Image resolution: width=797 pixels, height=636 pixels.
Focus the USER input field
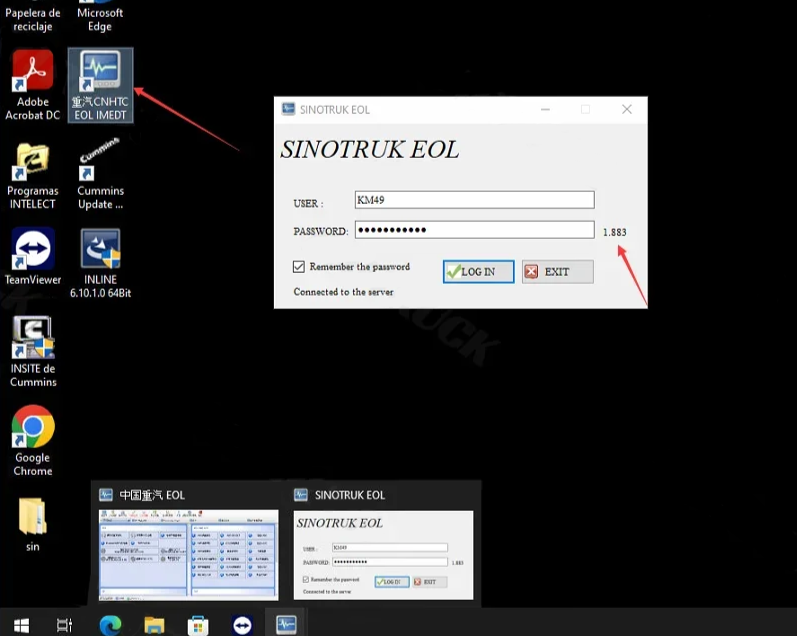(x=474, y=200)
